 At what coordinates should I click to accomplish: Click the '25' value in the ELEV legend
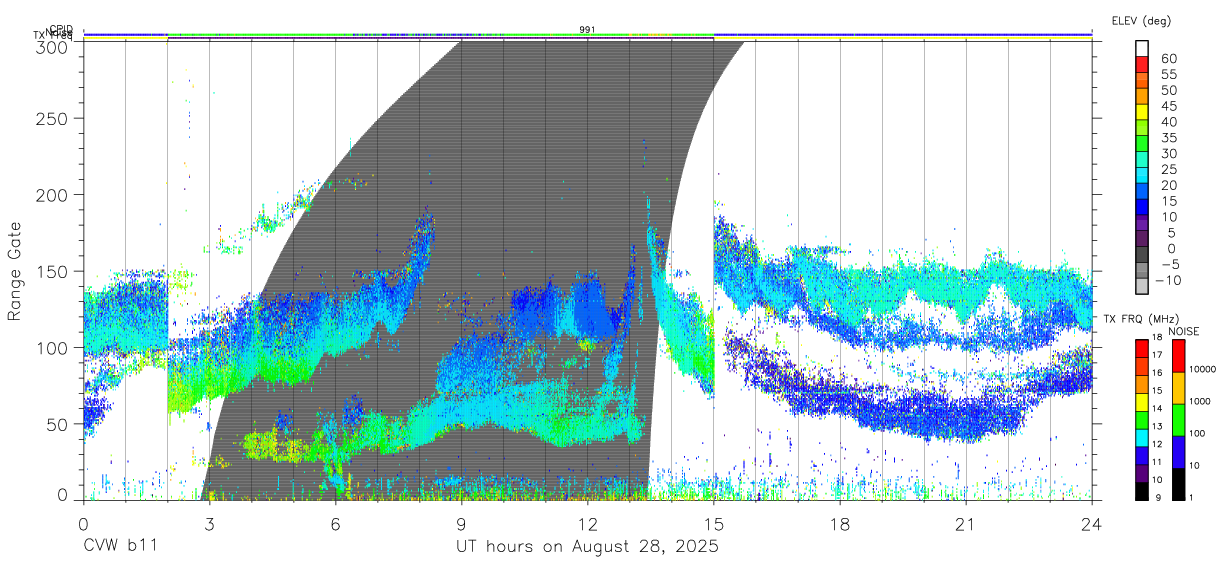pos(1168,169)
